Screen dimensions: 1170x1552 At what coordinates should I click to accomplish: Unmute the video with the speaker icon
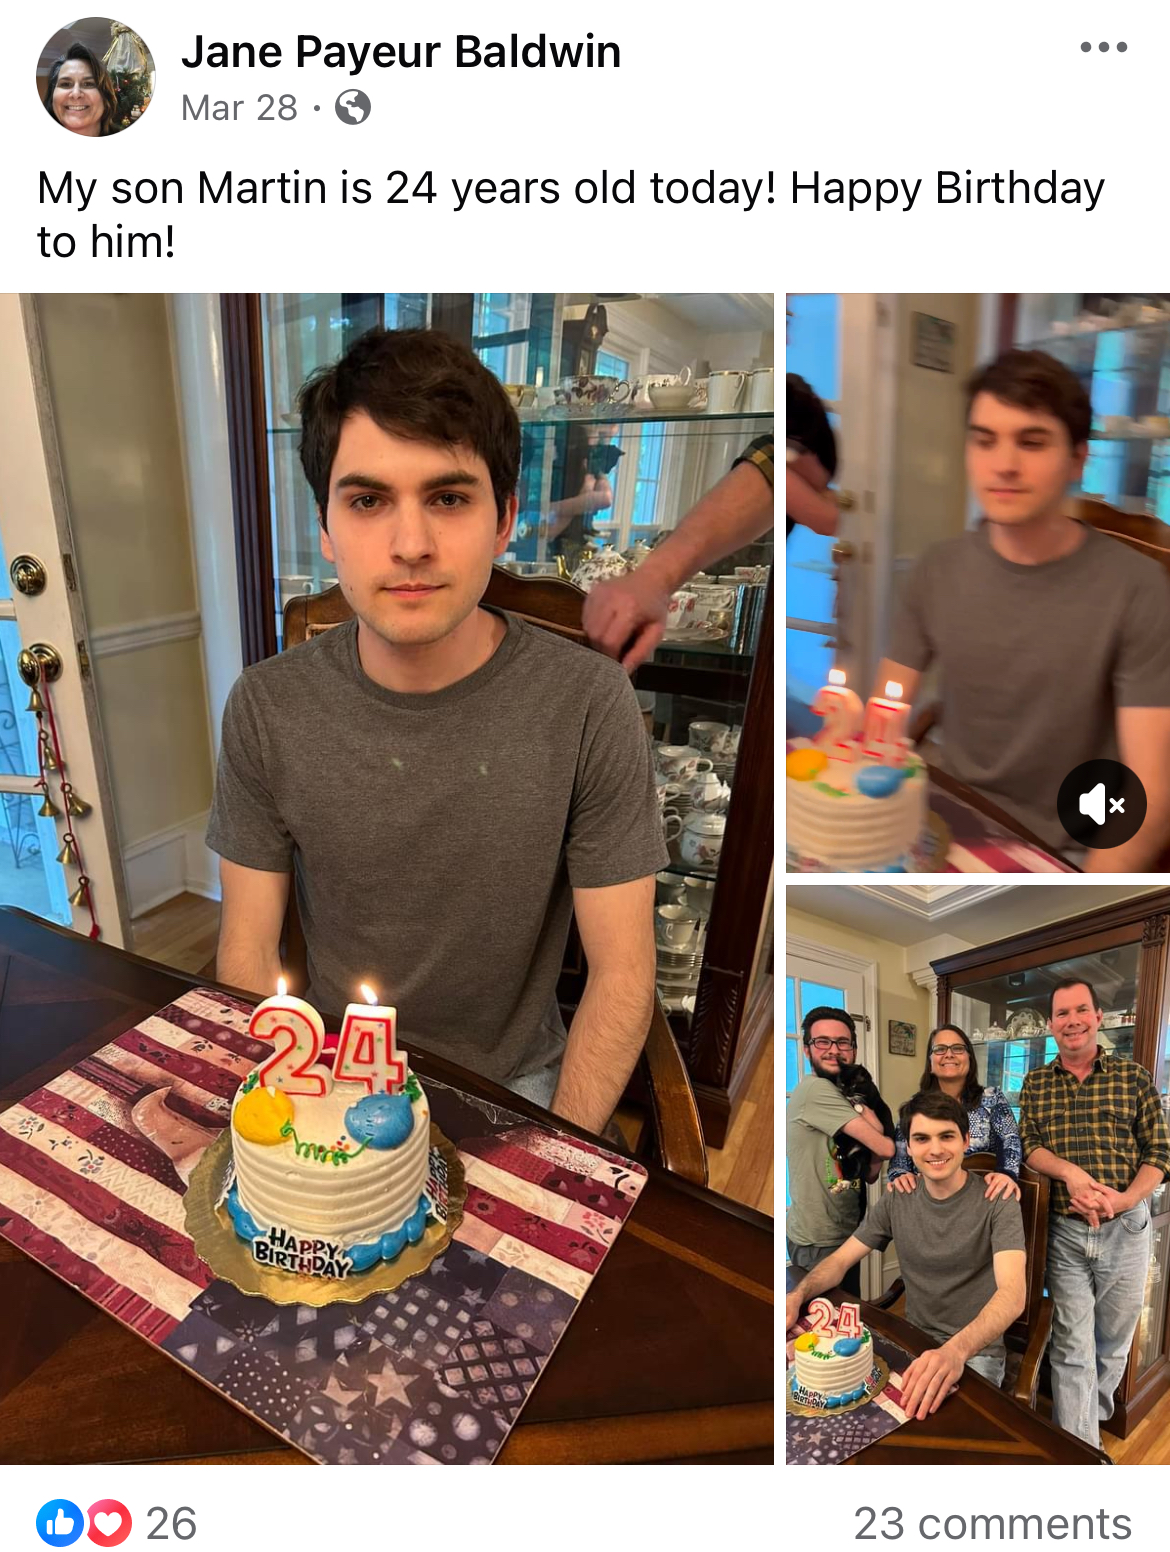[1102, 804]
